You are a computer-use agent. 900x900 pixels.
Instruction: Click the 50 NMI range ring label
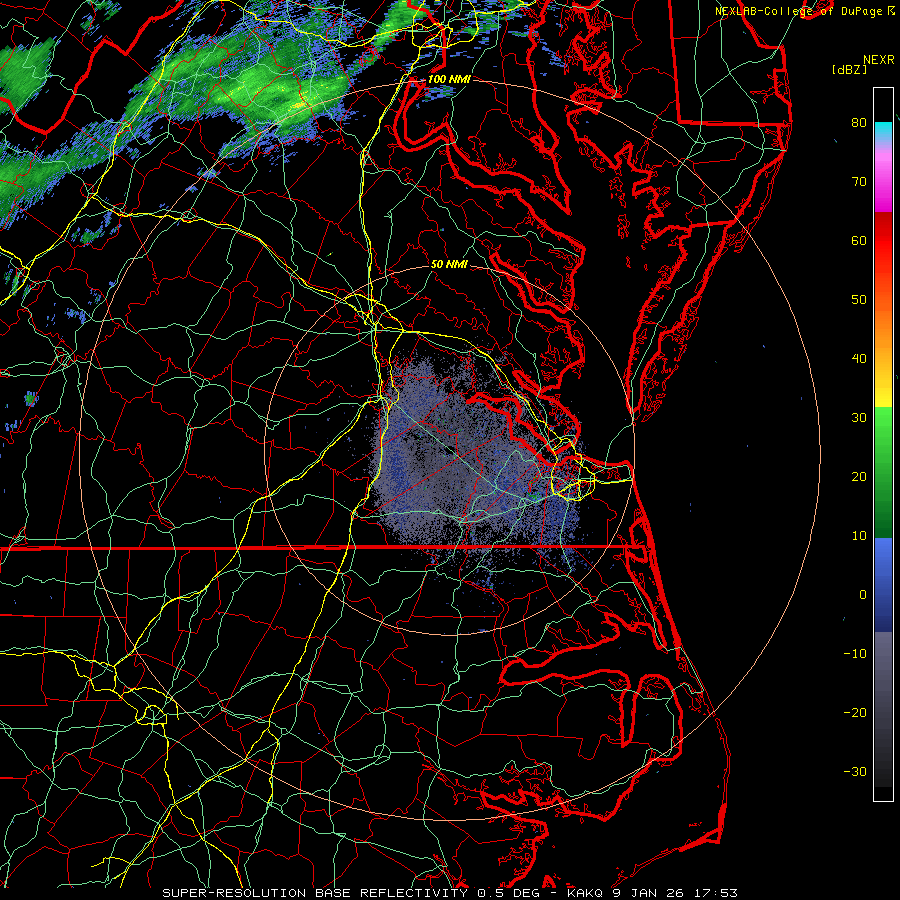[449, 264]
